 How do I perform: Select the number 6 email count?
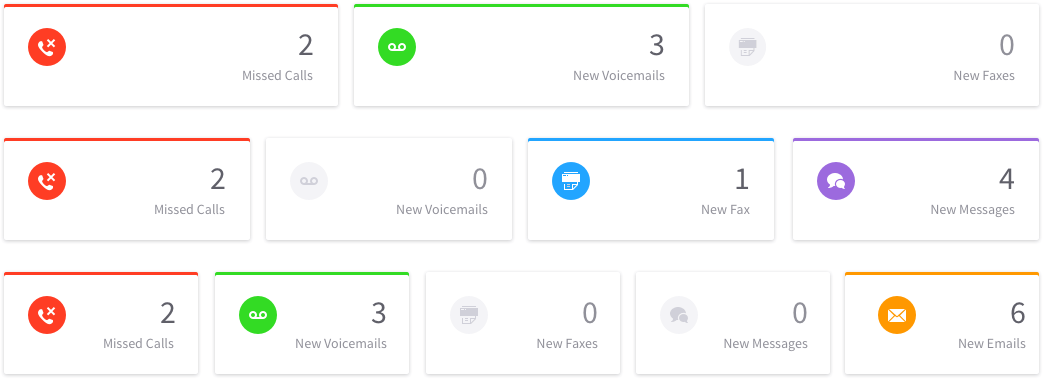(x=1018, y=313)
